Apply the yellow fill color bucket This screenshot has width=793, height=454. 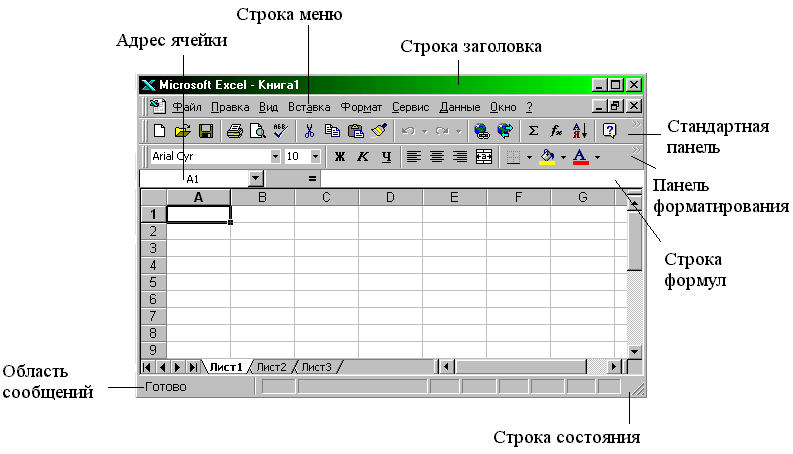point(547,157)
